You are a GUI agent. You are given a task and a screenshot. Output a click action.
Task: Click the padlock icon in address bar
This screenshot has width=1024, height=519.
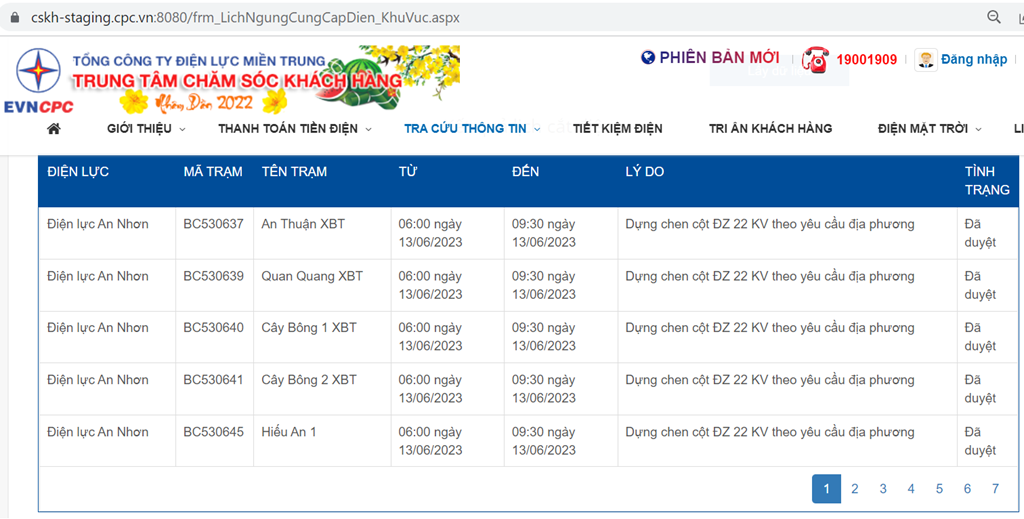coord(14,18)
